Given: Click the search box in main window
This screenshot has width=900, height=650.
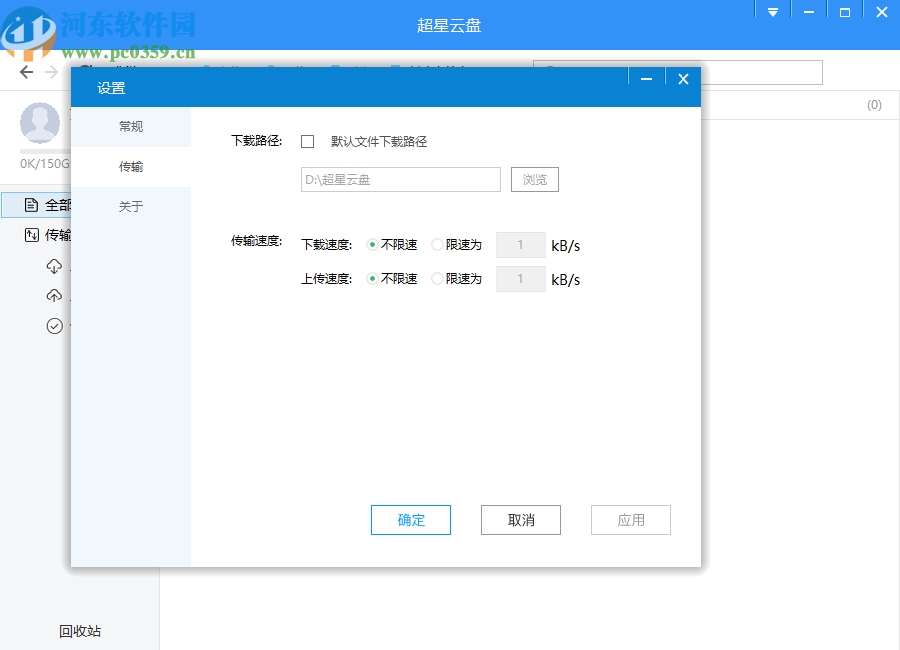Looking at the screenshot, I should pyautogui.click(x=761, y=72).
